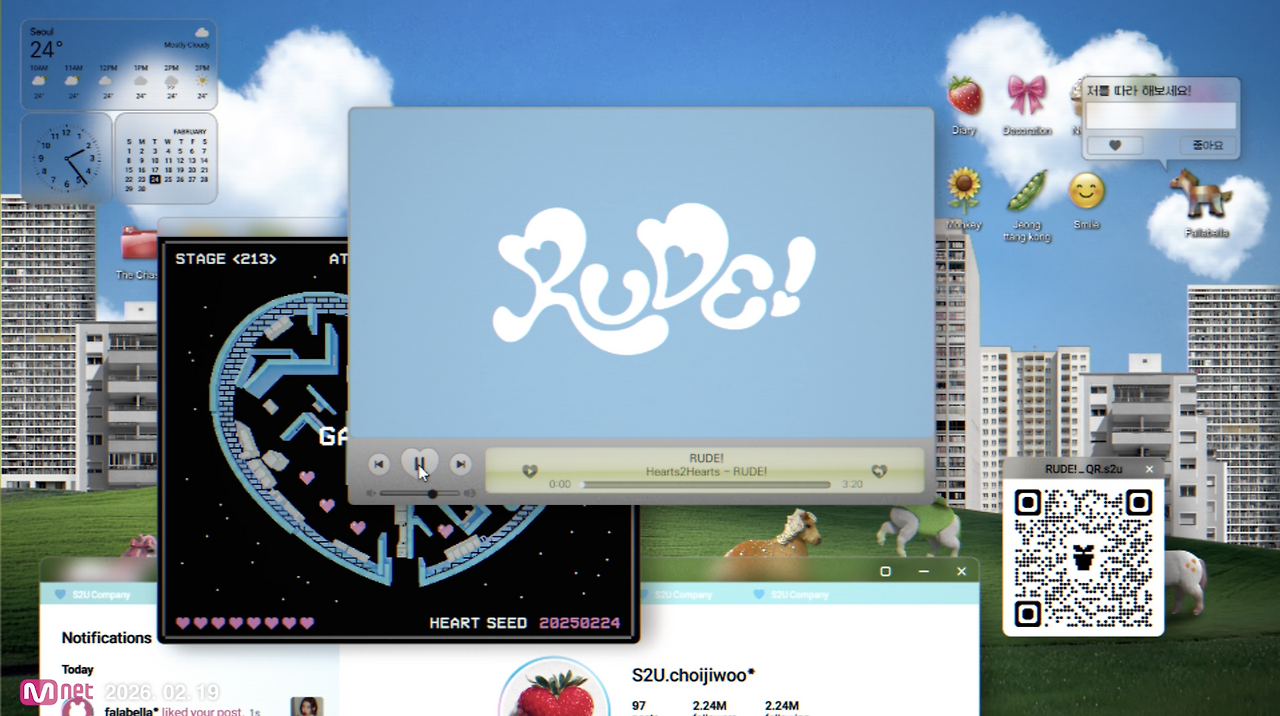Open the Decoration pink bow icon
Viewport: 1280px width, 716px height.
(1027, 96)
